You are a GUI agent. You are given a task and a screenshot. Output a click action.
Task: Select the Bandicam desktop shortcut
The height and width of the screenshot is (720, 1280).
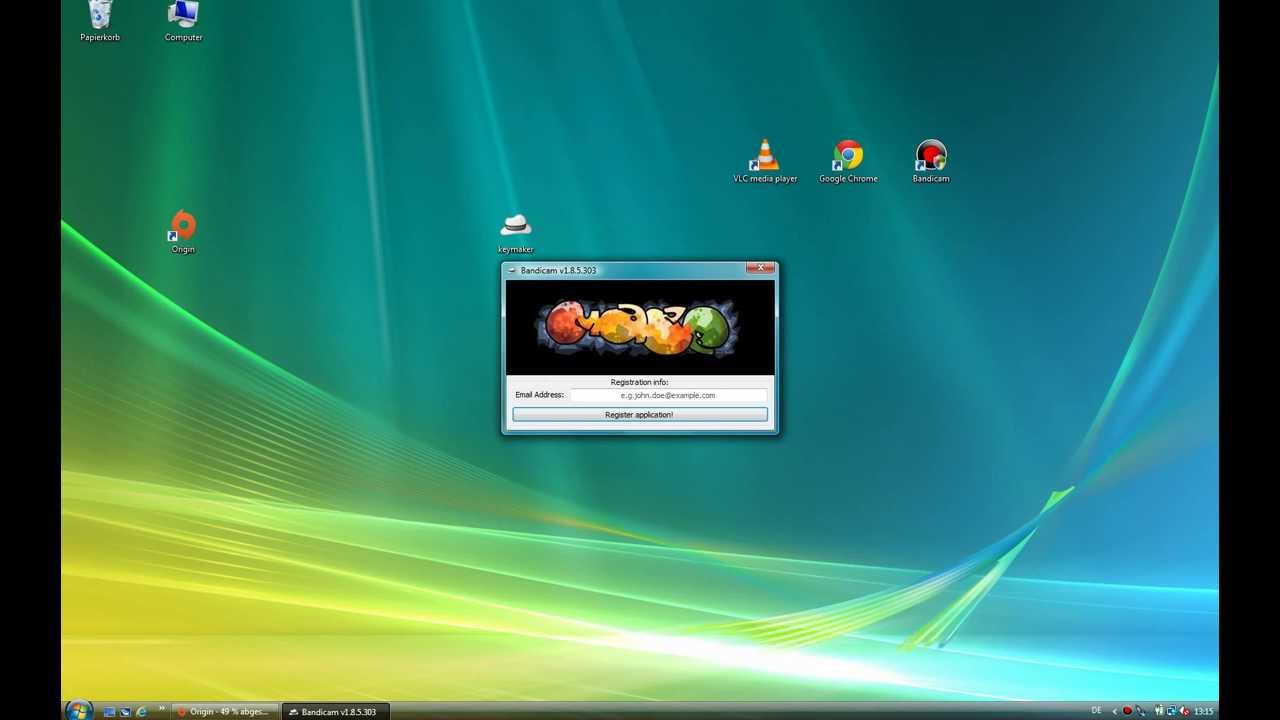(x=931, y=161)
